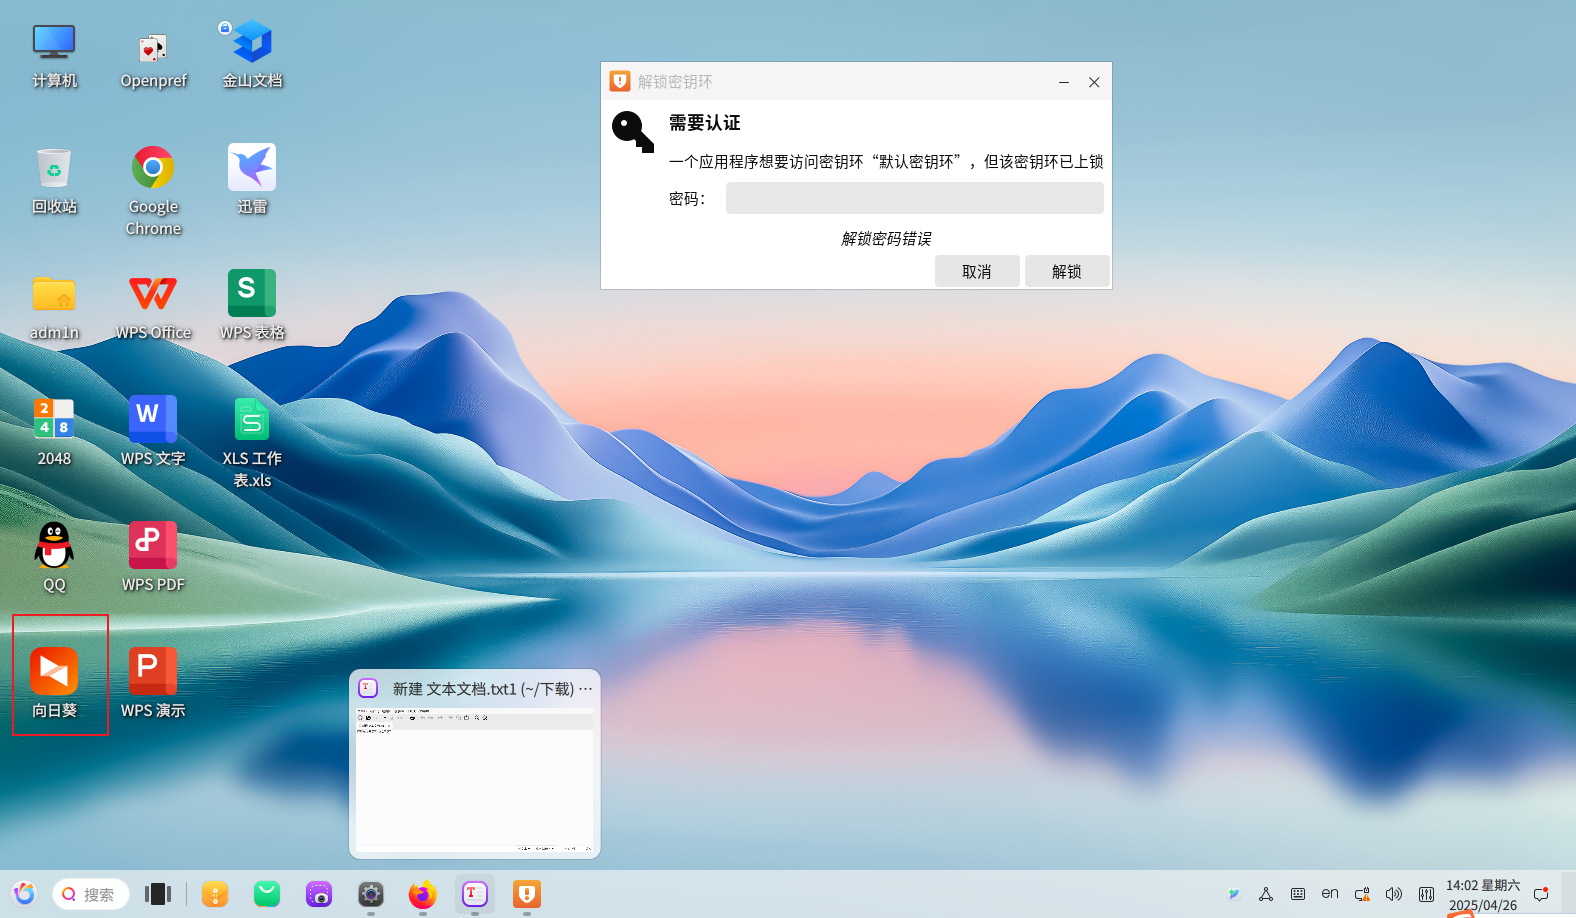Click the 新建 文本文档.txt1 window preview thumbnail
The width and height of the screenshot is (1576, 918).
point(475,778)
